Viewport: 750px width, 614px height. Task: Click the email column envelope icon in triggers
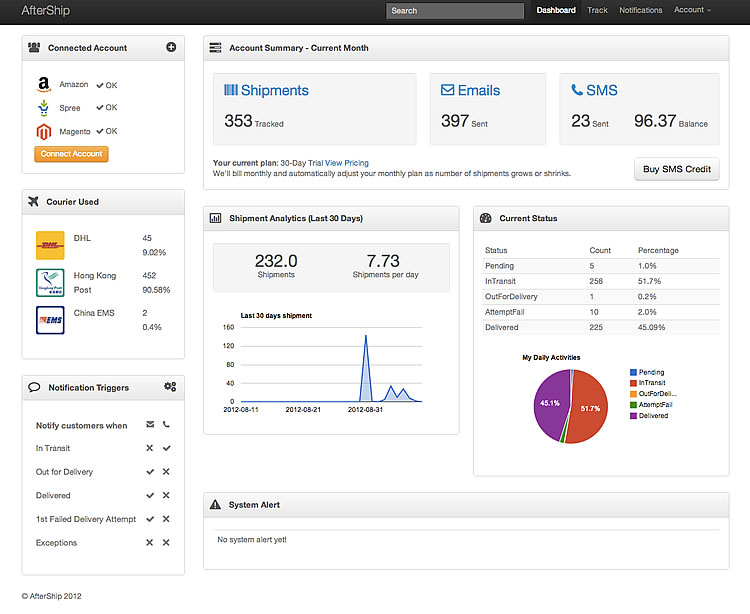coord(150,424)
